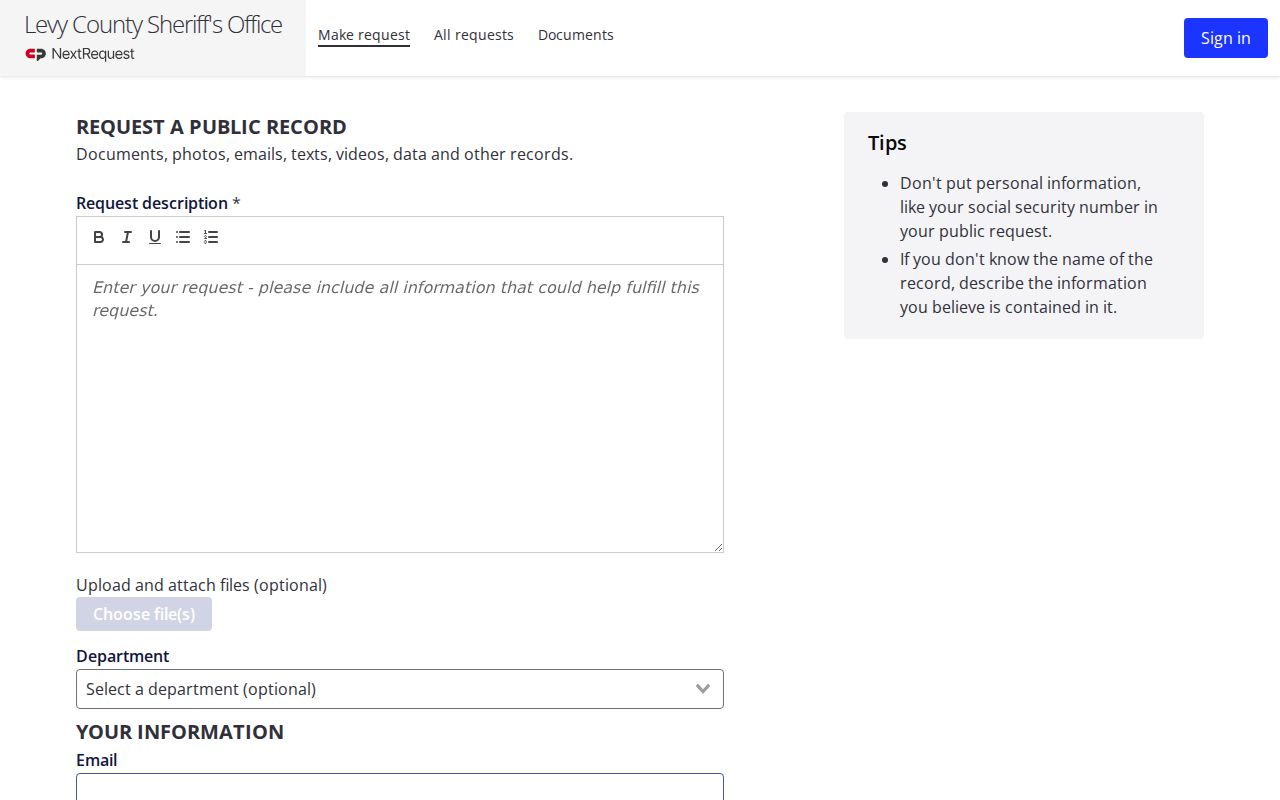This screenshot has height=800, width=1280.
Task: Click Choose file(s) upload button
Action: [x=144, y=614]
